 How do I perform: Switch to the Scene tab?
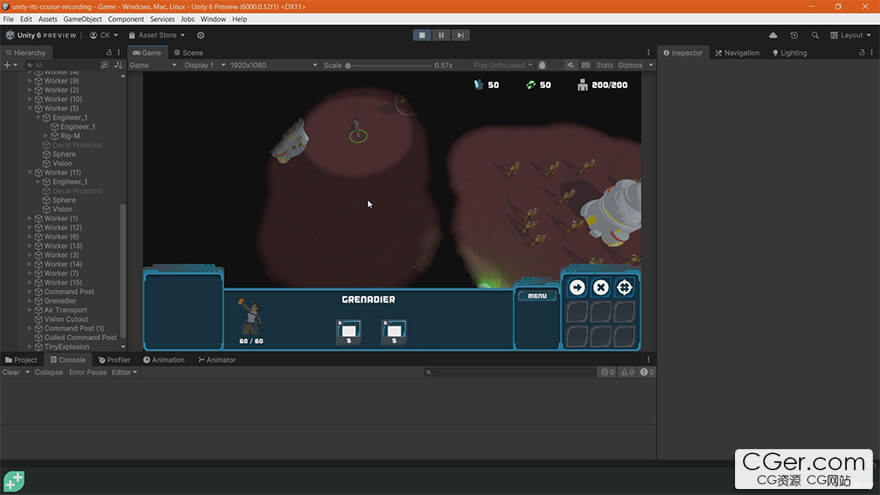point(189,53)
